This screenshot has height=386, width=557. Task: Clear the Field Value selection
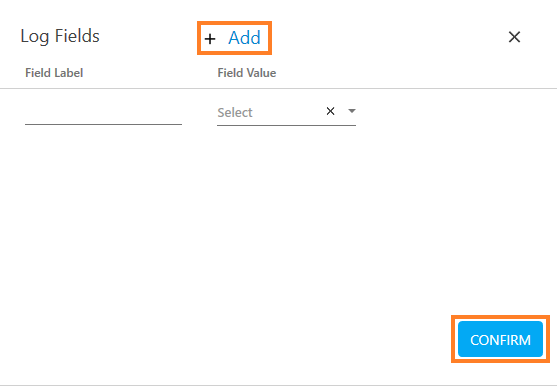pyautogui.click(x=330, y=111)
